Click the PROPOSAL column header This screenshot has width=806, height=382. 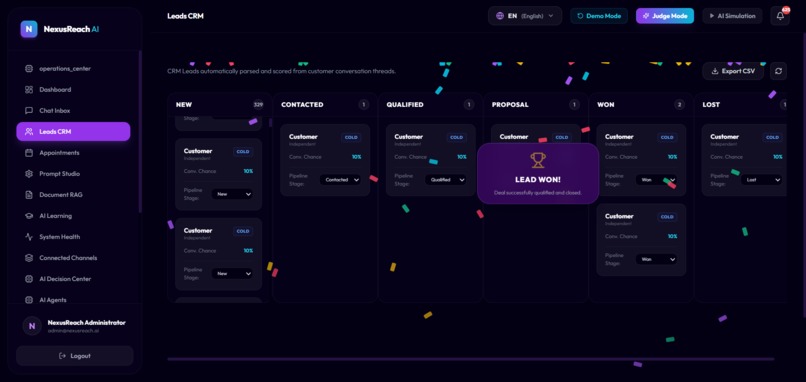click(510, 104)
